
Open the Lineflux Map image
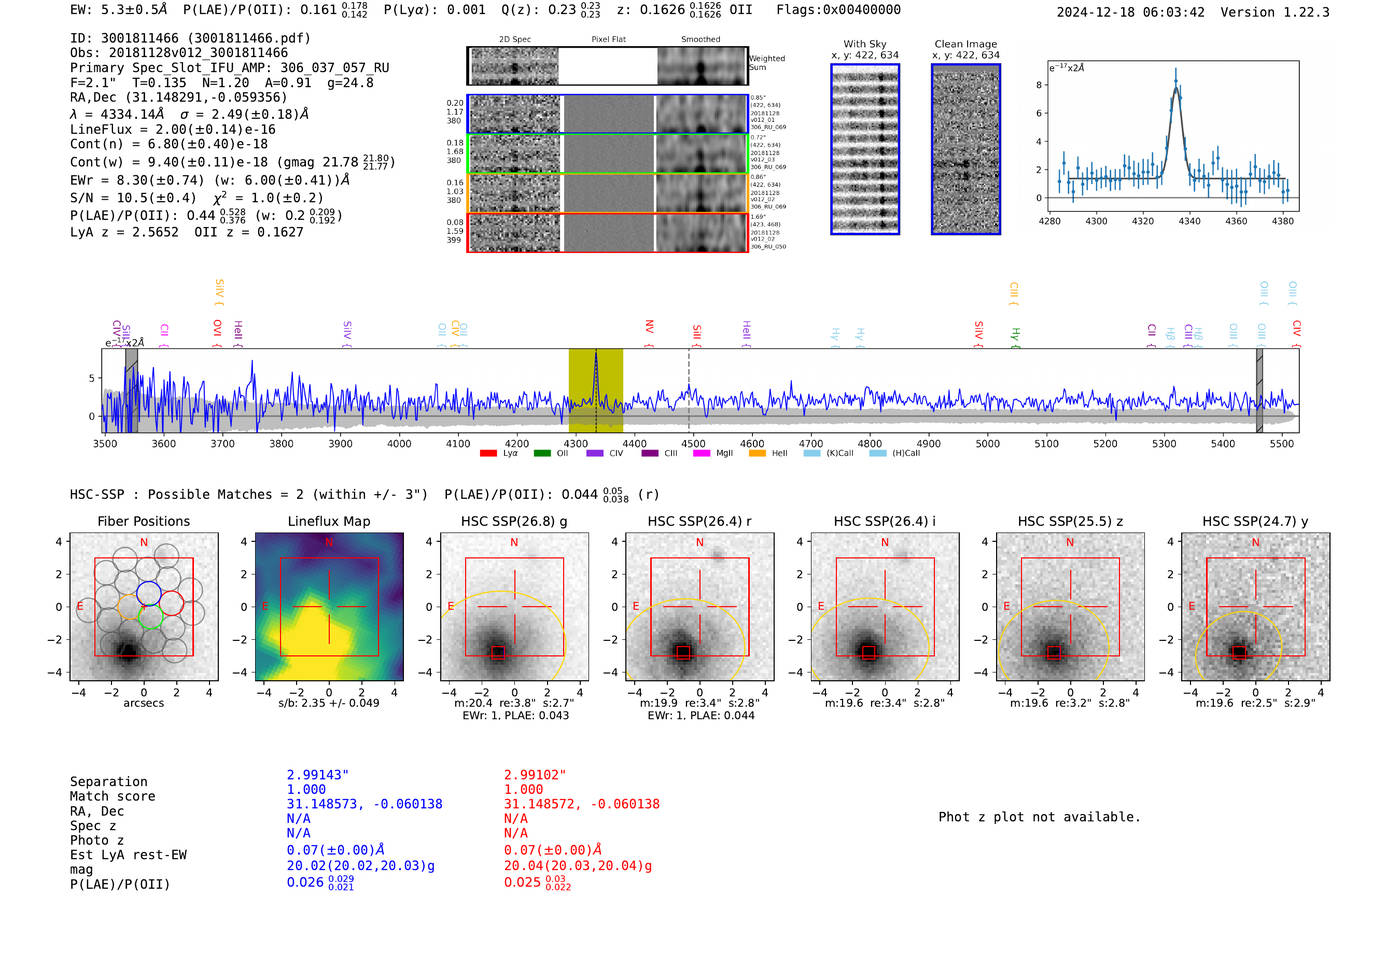pyautogui.click(x=329, y=607)
